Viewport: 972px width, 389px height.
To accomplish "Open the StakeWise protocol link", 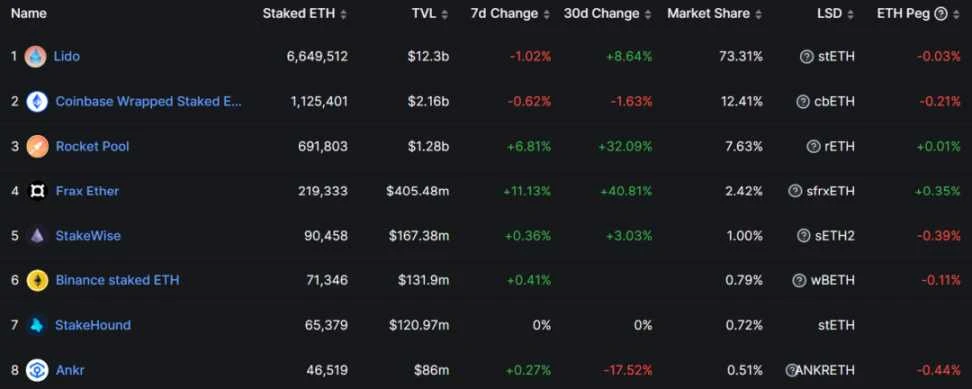I will pyautogui.click(x=88, y=236).
